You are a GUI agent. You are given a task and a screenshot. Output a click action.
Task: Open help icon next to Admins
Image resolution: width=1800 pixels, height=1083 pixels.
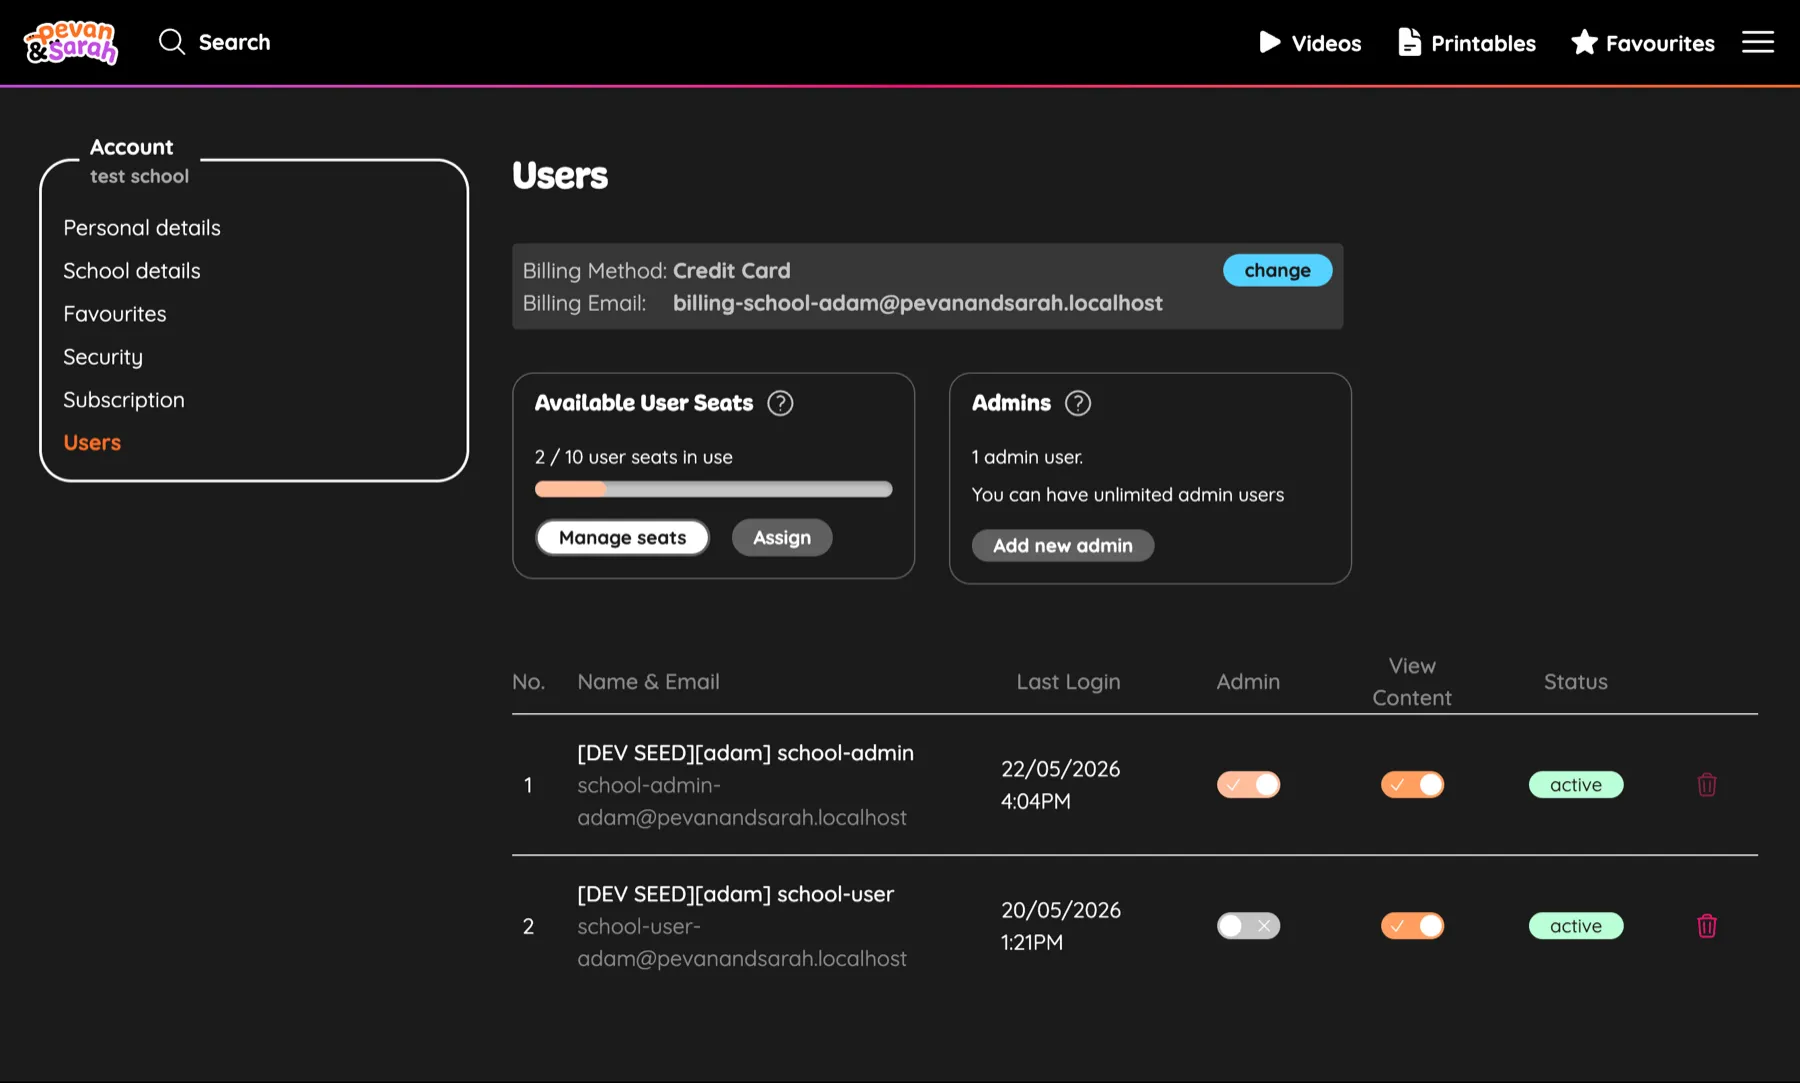click(1078, 403)
